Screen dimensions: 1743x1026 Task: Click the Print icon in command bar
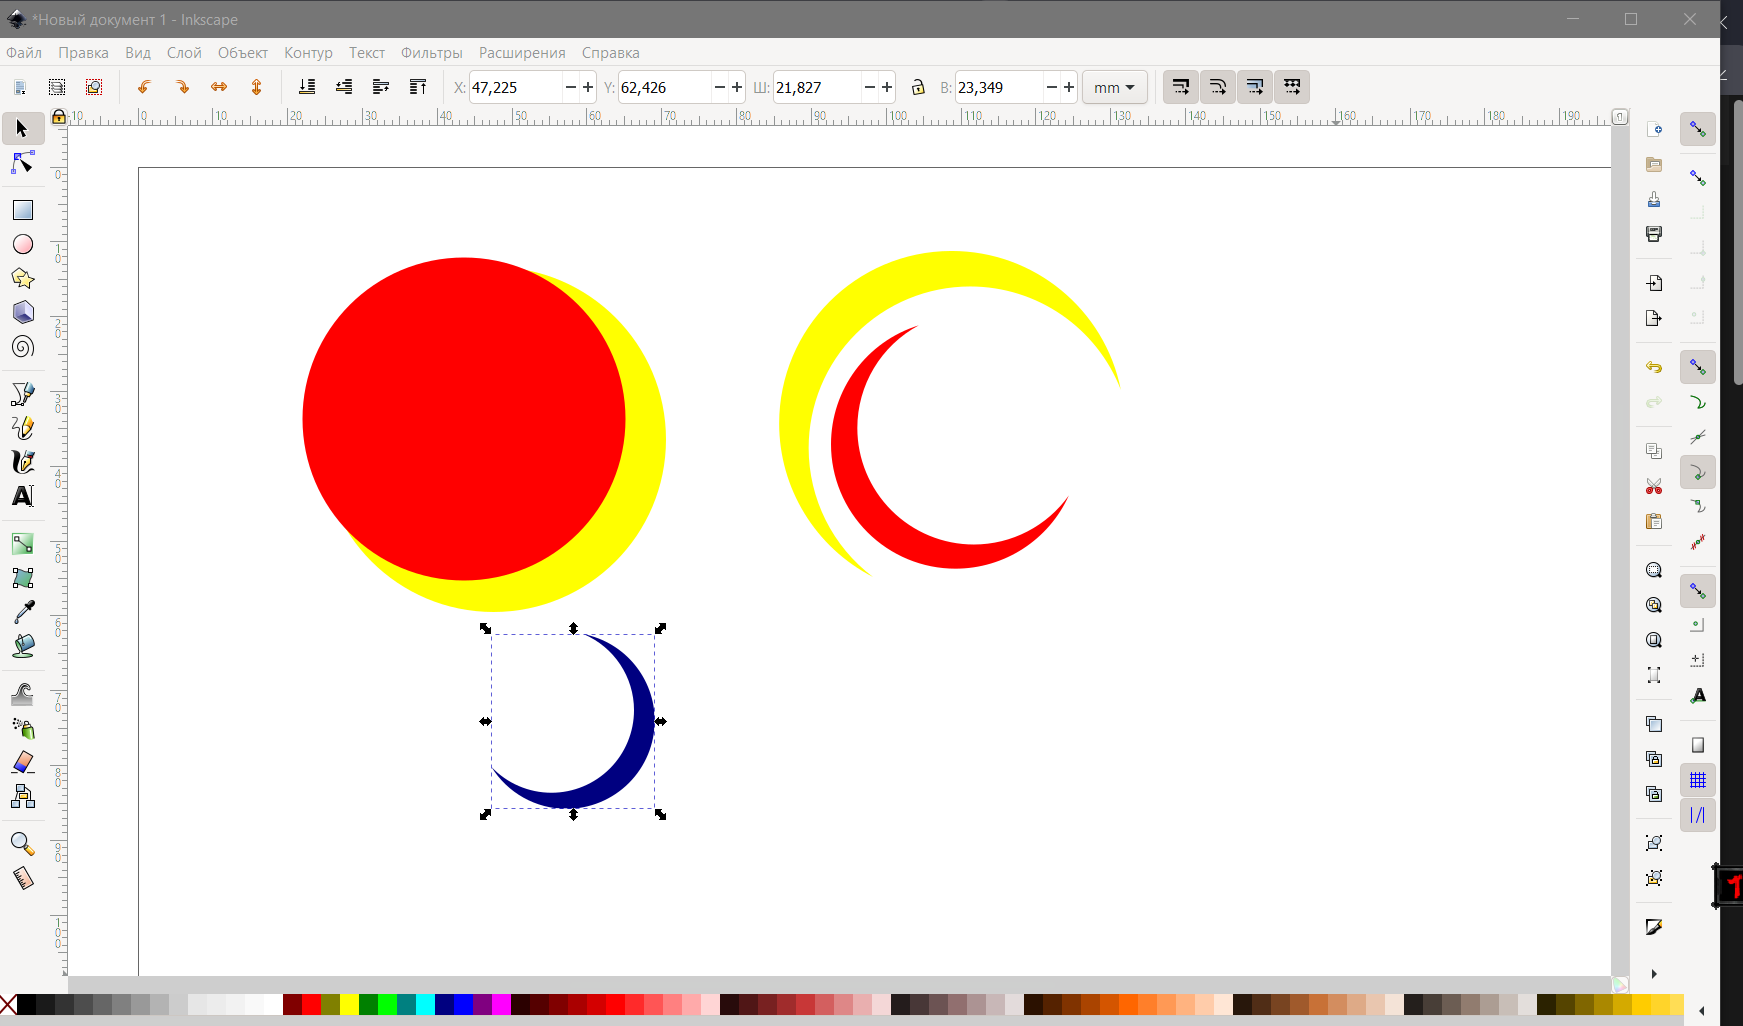(1654, 233)
